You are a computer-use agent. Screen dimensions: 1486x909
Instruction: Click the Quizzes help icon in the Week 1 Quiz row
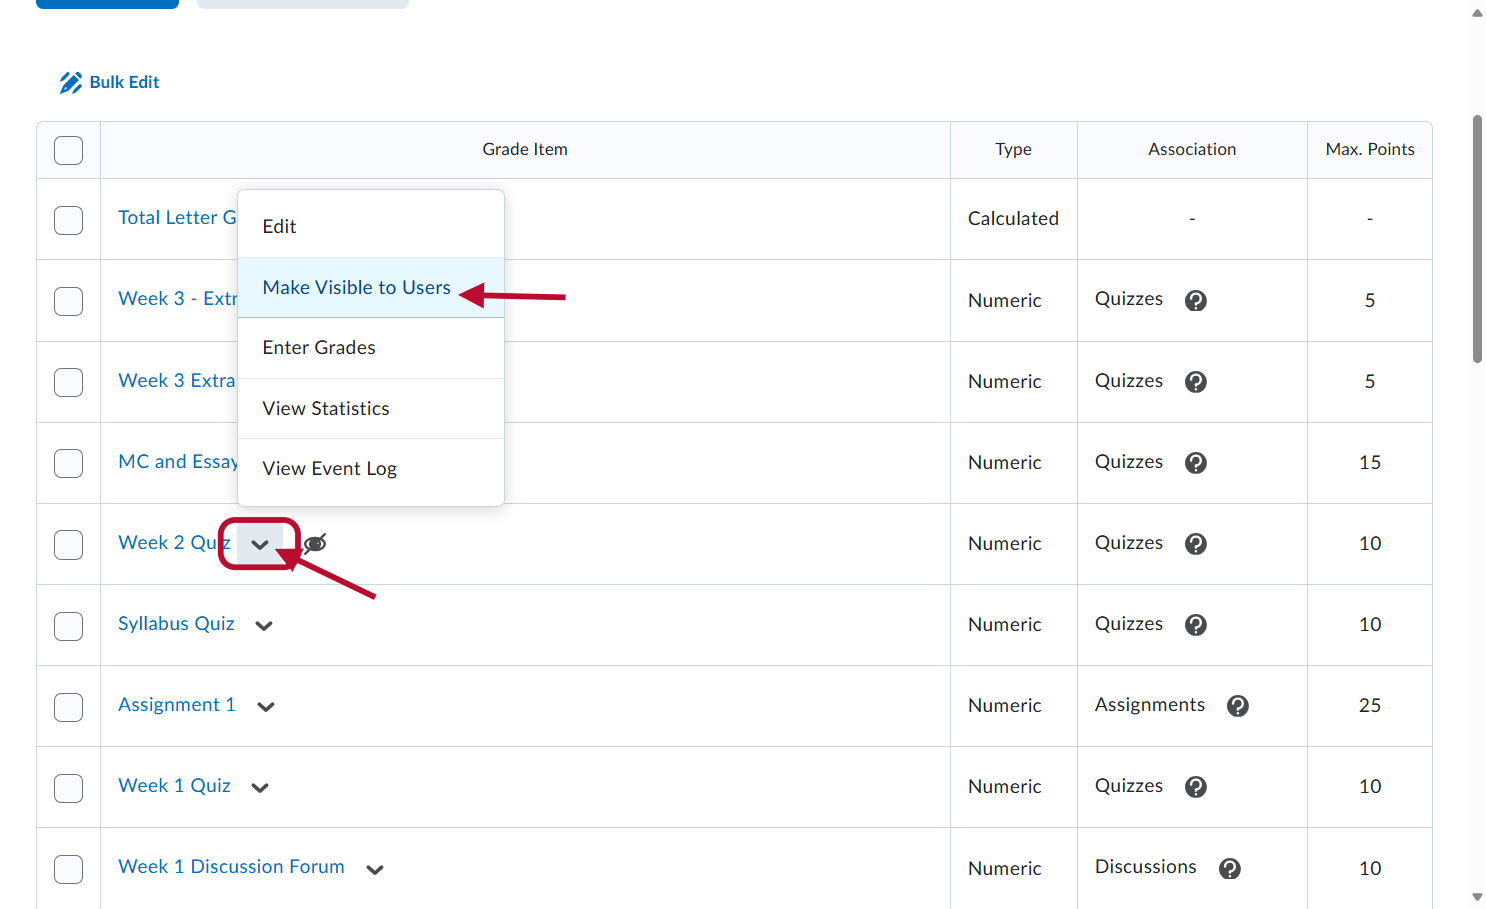pos(1196,786)
